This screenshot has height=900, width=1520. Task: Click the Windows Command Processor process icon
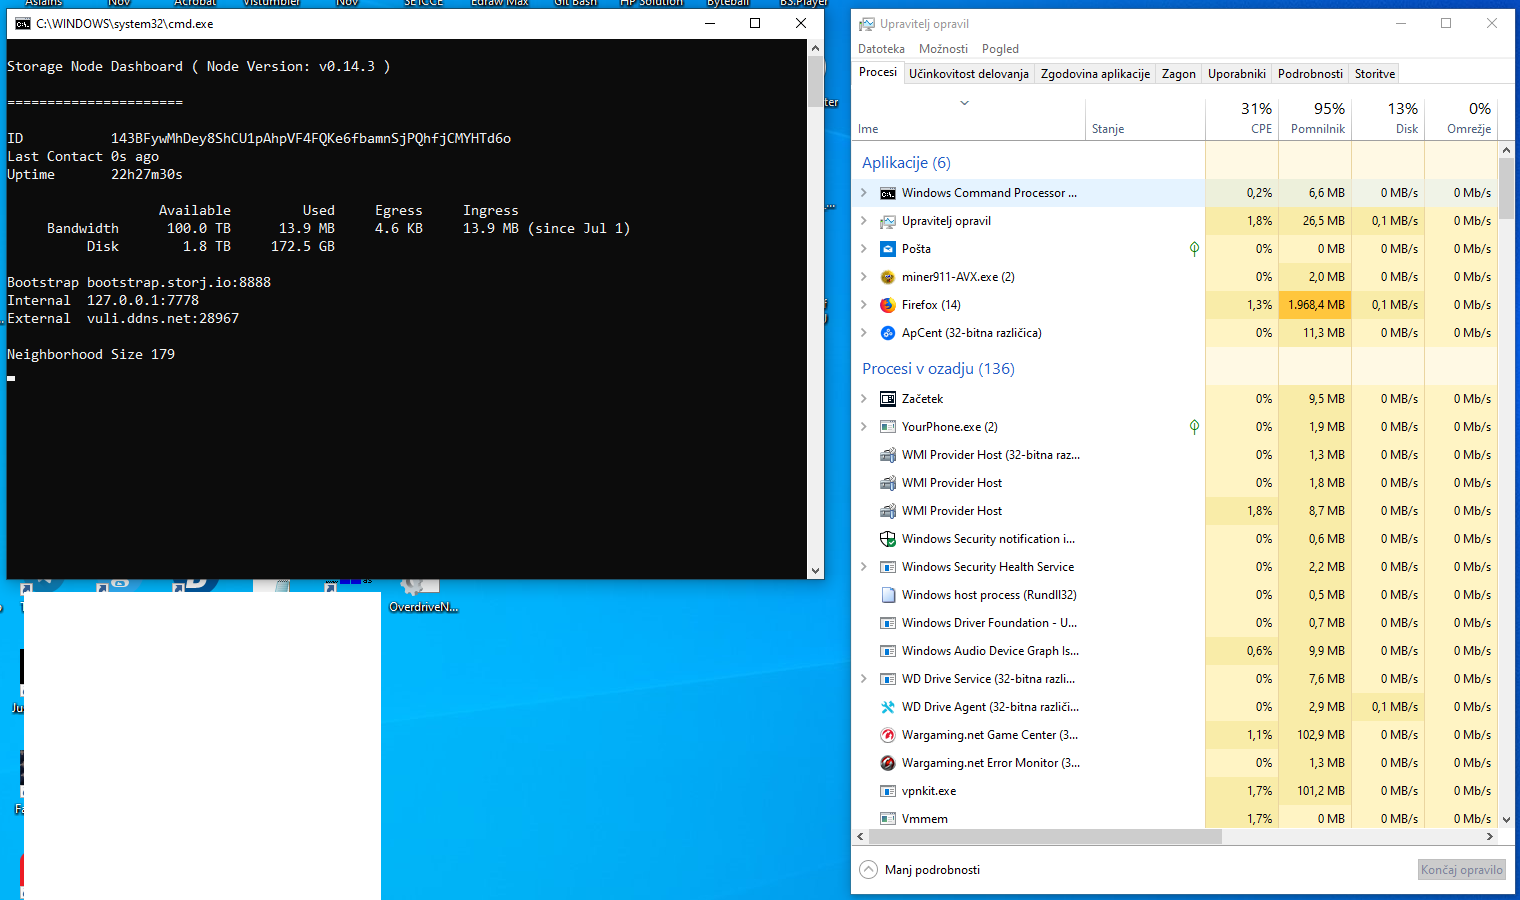click(x=887, y=193)
